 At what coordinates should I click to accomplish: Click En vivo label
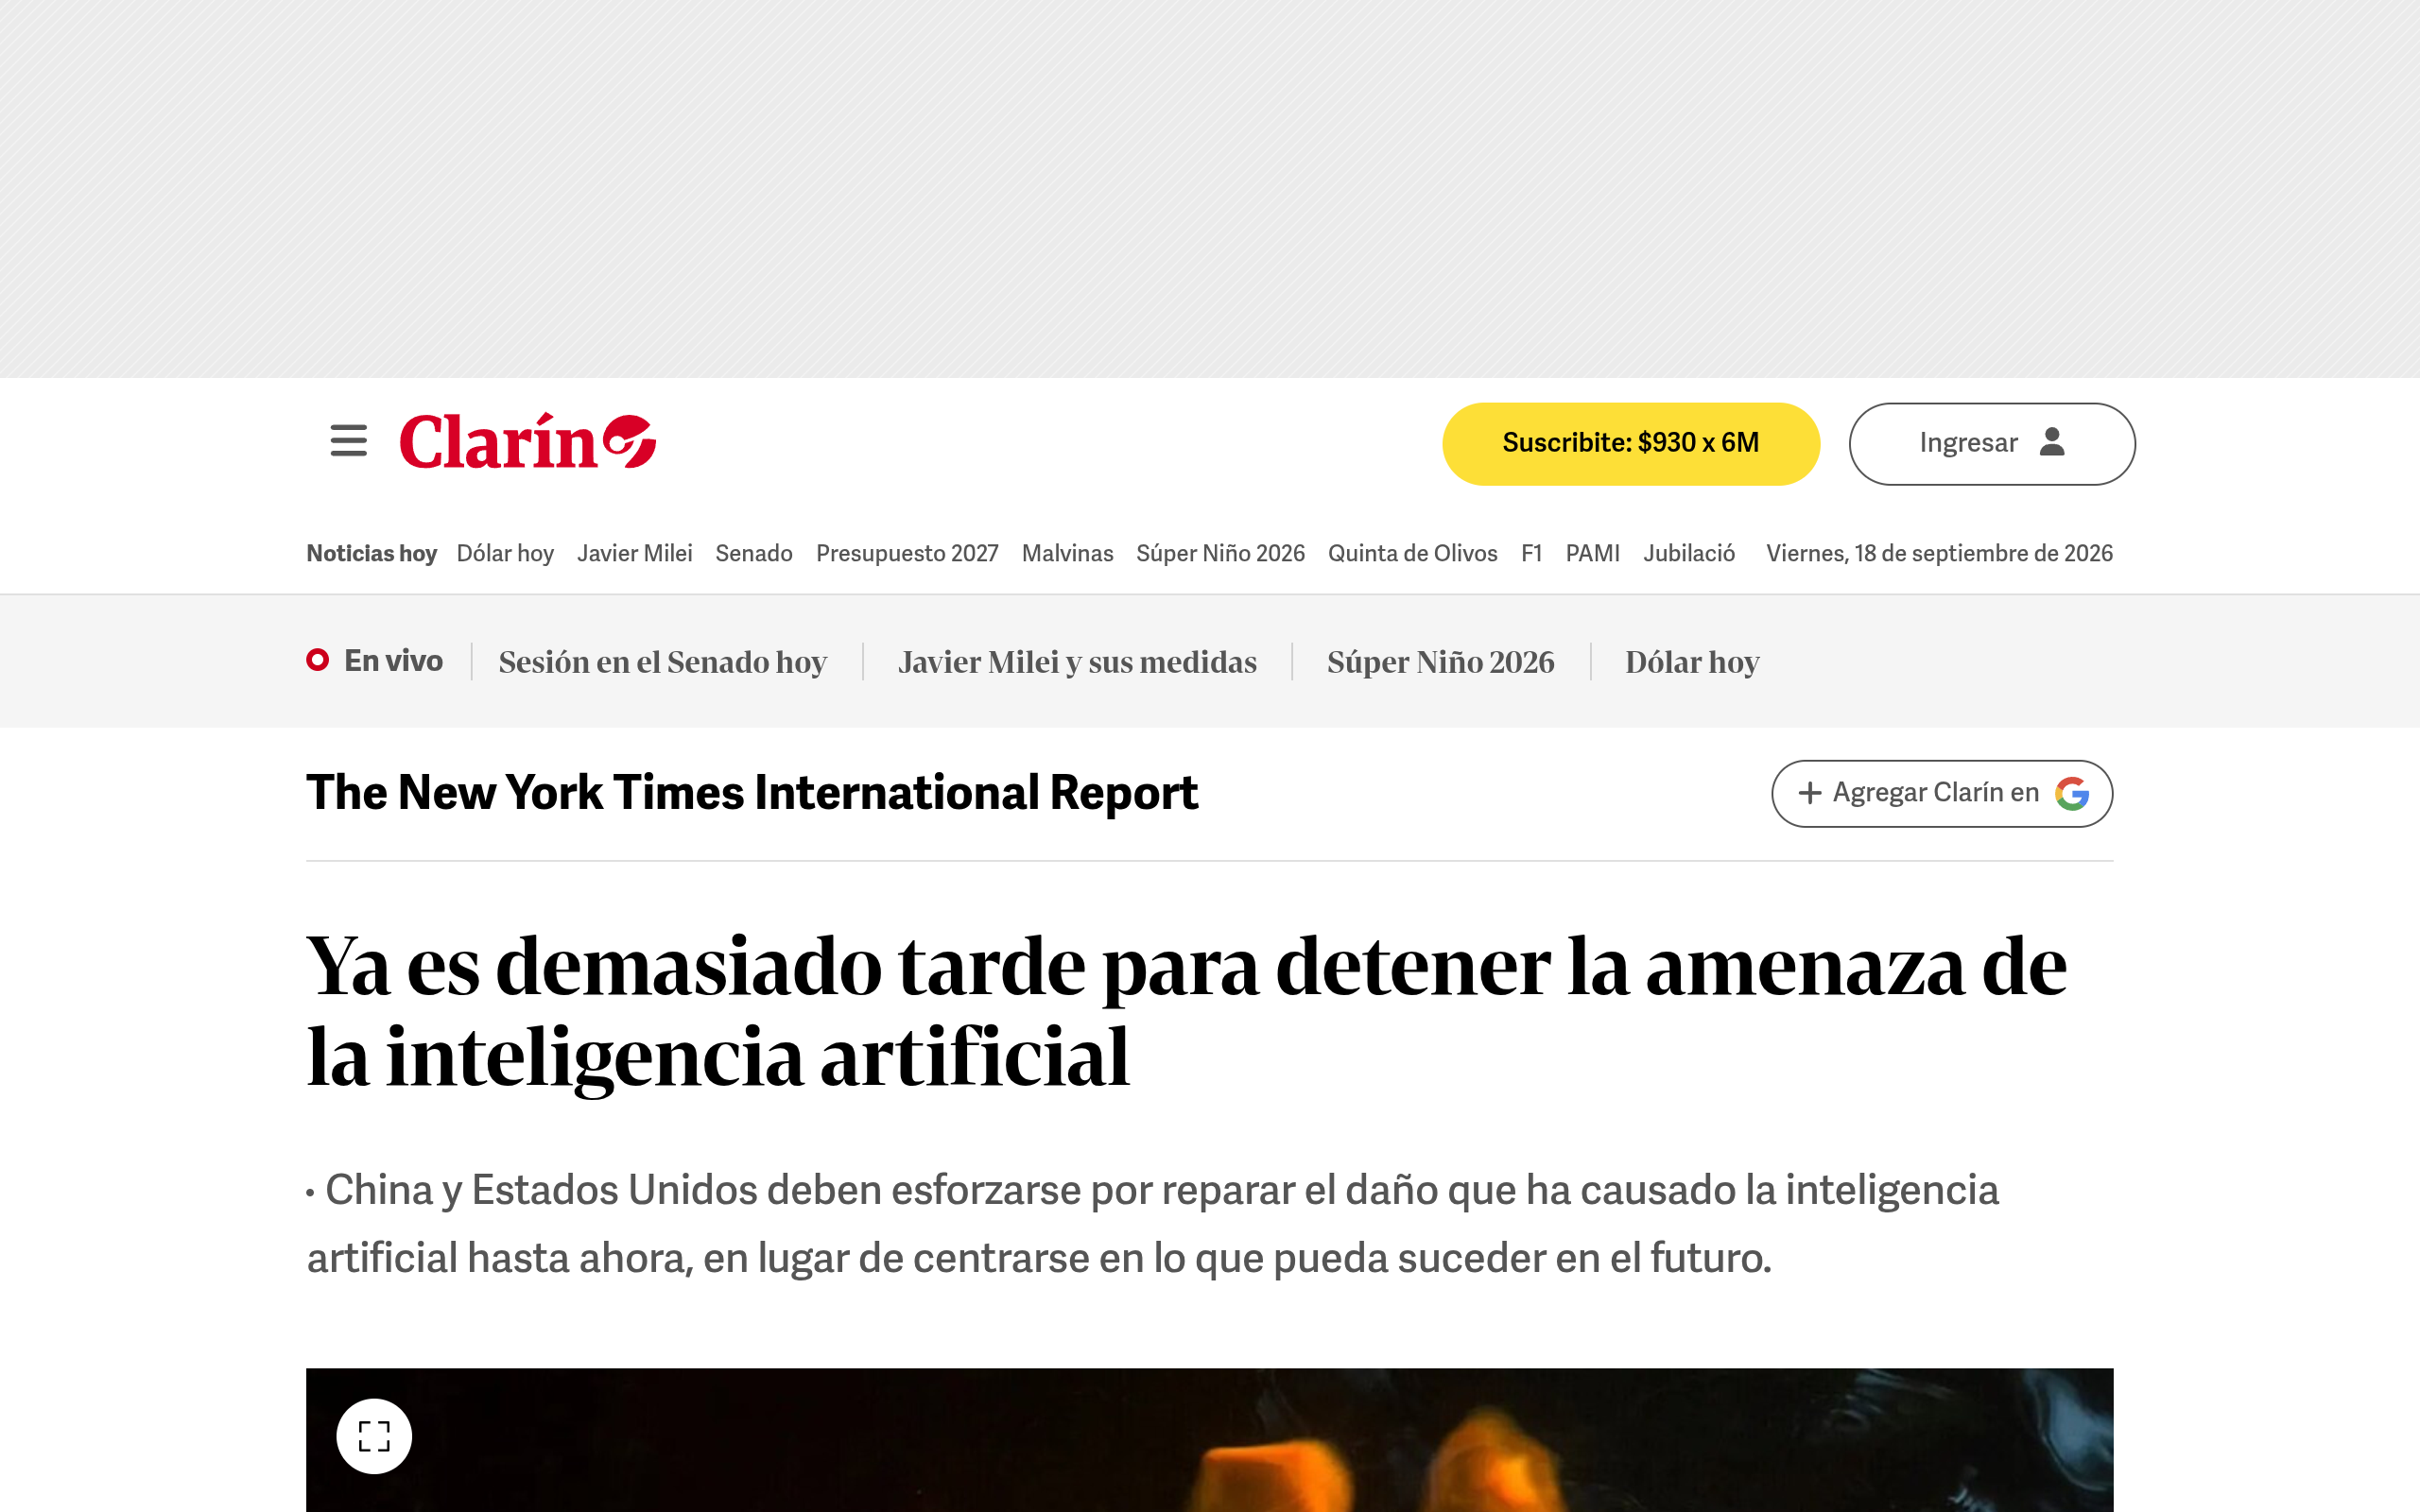pyautogui.click(x=393, y=661)
